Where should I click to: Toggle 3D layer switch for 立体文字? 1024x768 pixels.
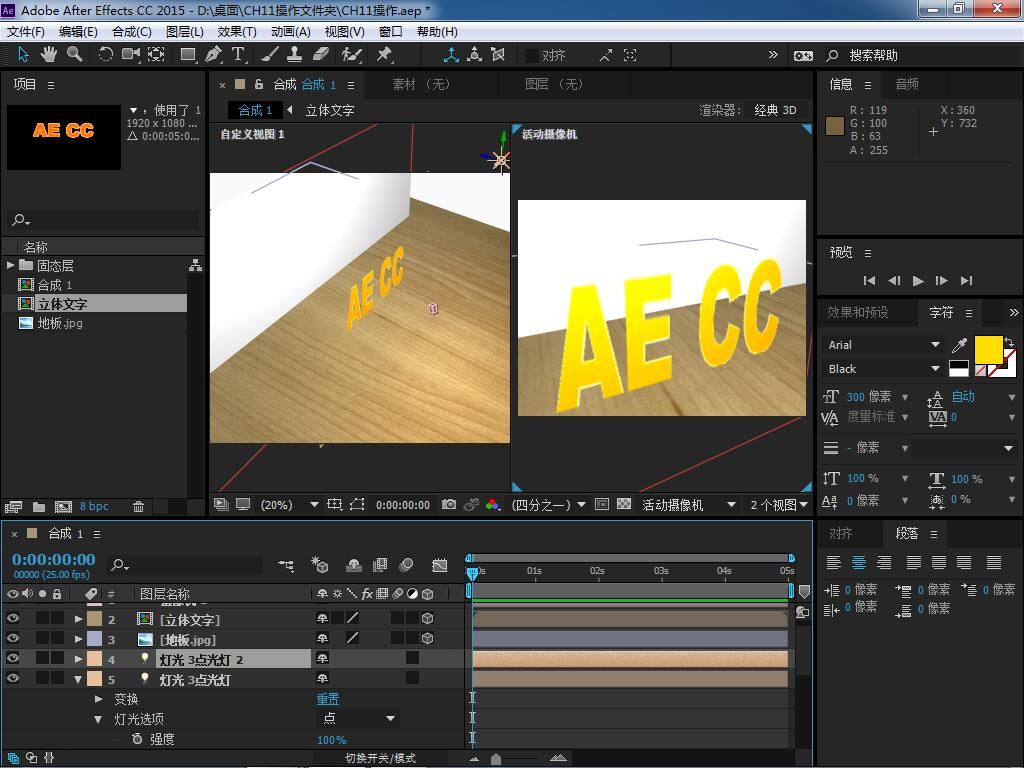pos(428,618)
